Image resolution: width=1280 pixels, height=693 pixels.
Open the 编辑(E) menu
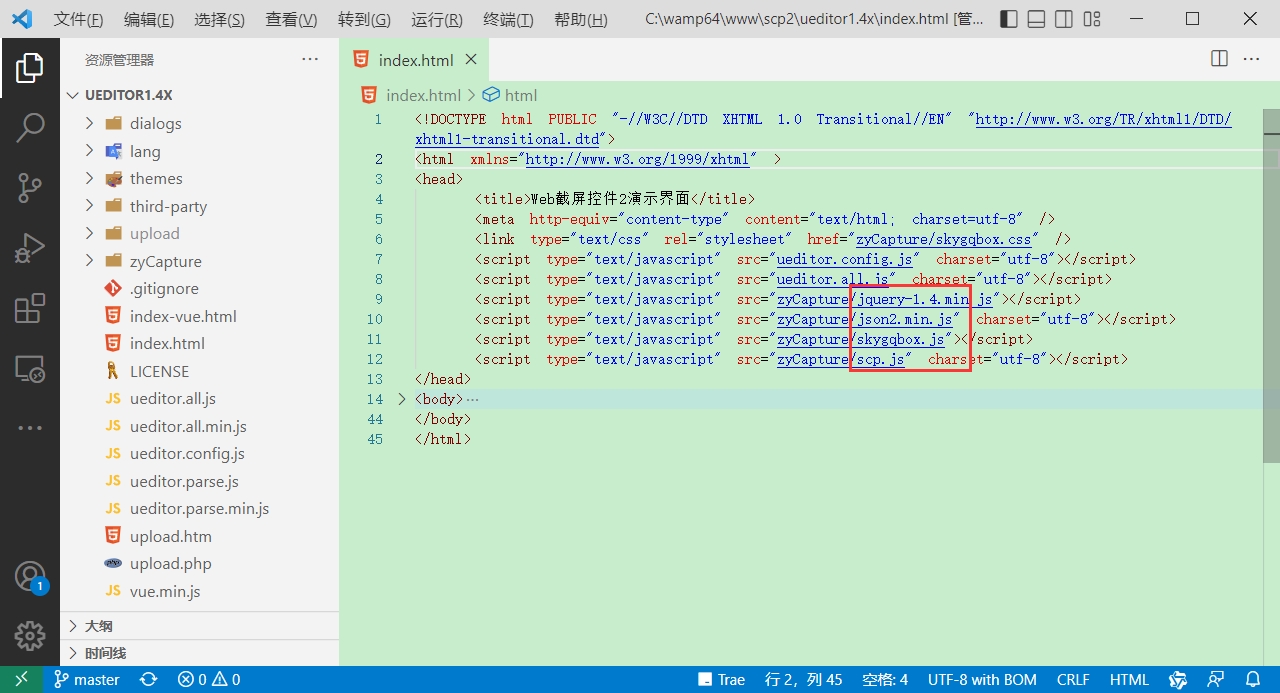click(149, 20)
